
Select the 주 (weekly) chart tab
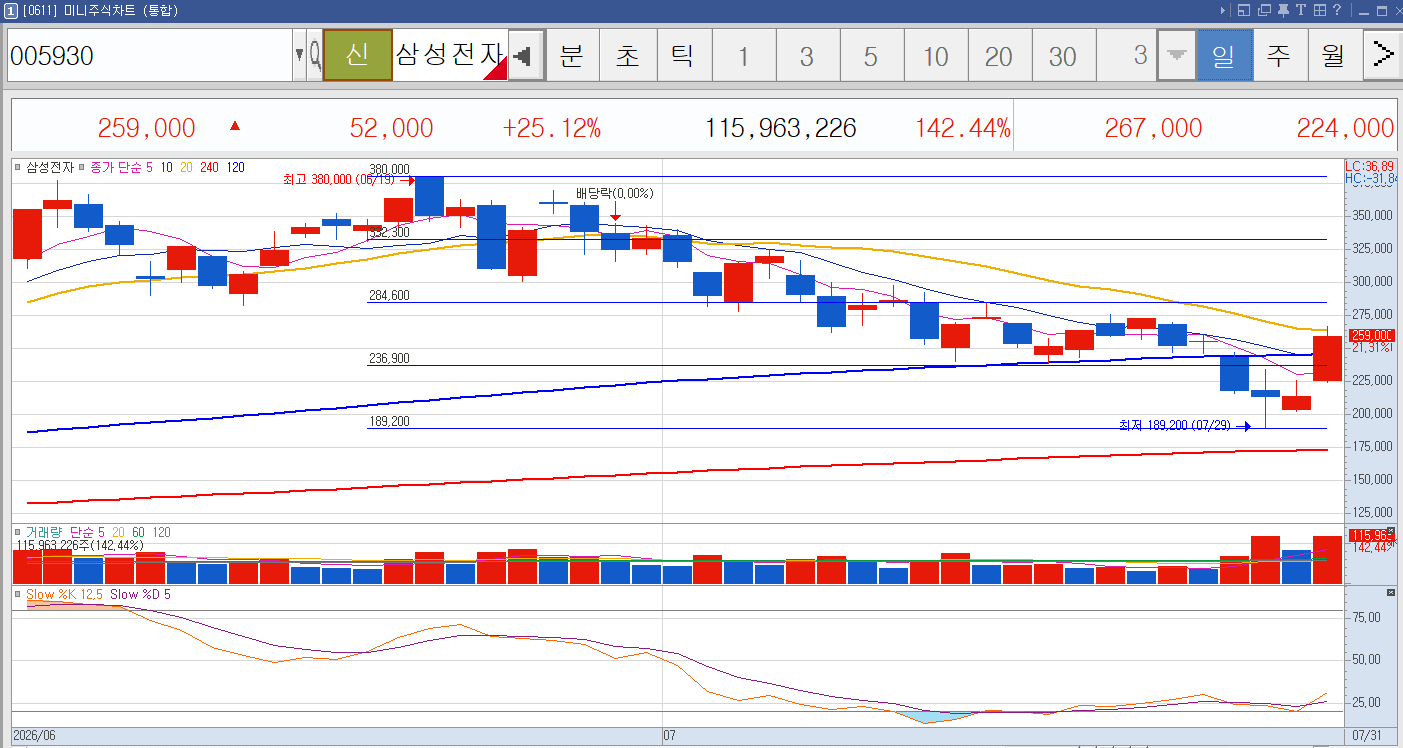point(1279,55)
